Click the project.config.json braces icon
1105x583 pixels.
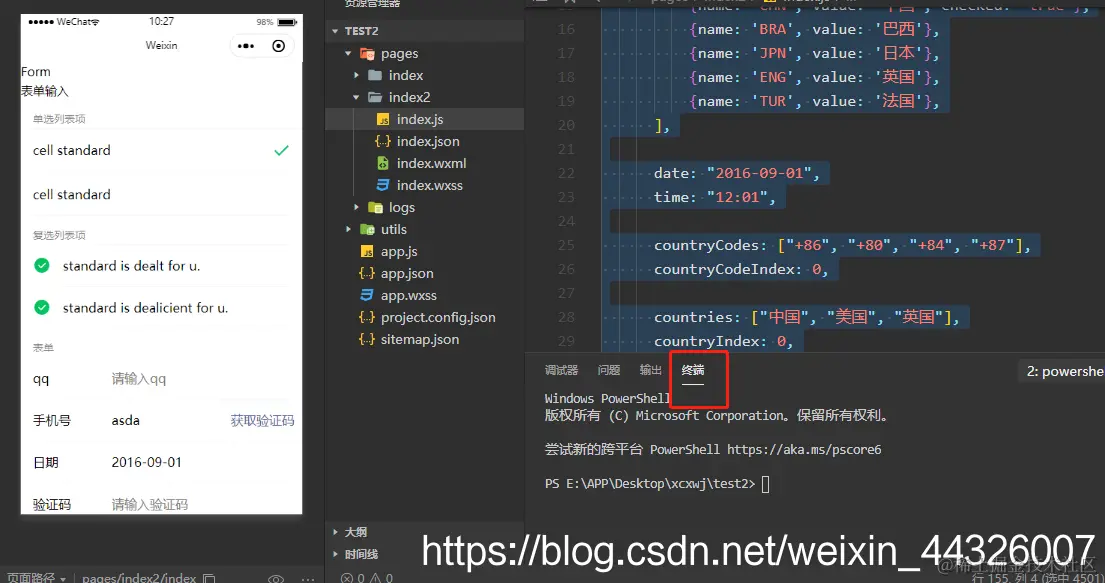pyautogui.click(x=367, y=317)
